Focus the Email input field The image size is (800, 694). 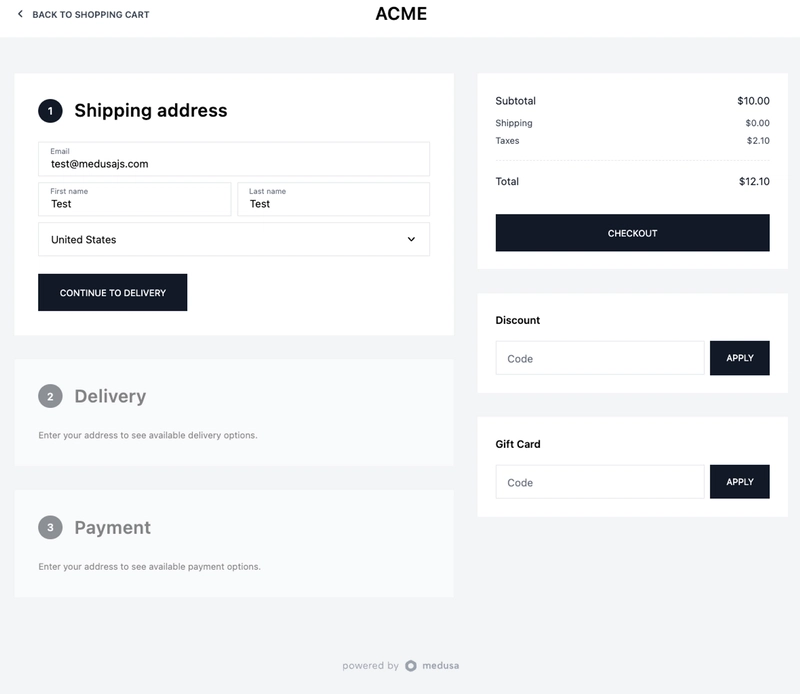point(234,159)
